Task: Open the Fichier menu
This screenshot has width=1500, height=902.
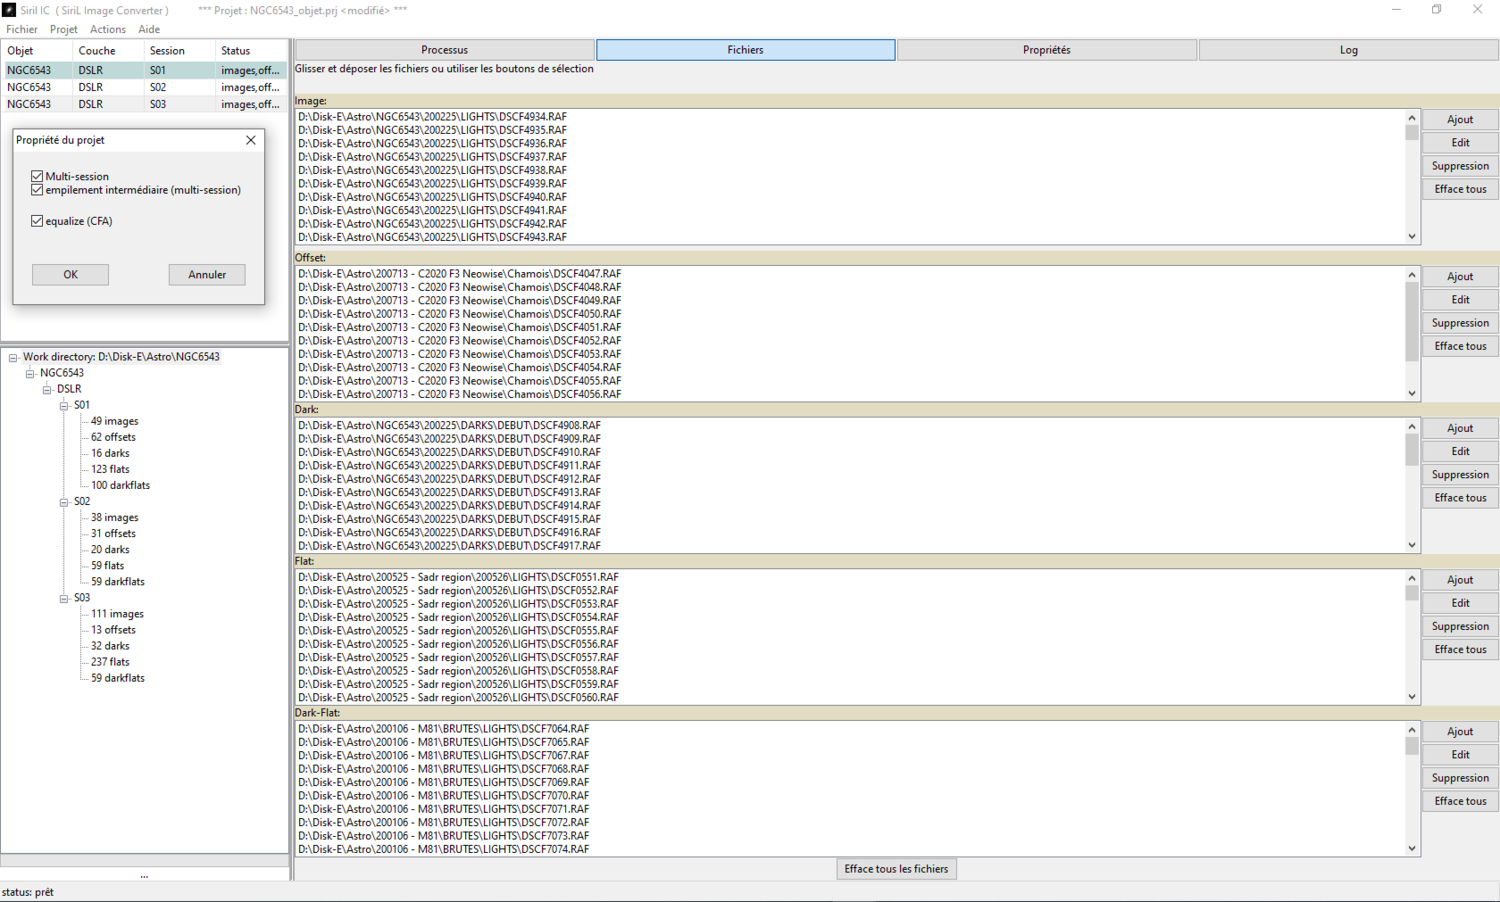Action: pos(22,29)
